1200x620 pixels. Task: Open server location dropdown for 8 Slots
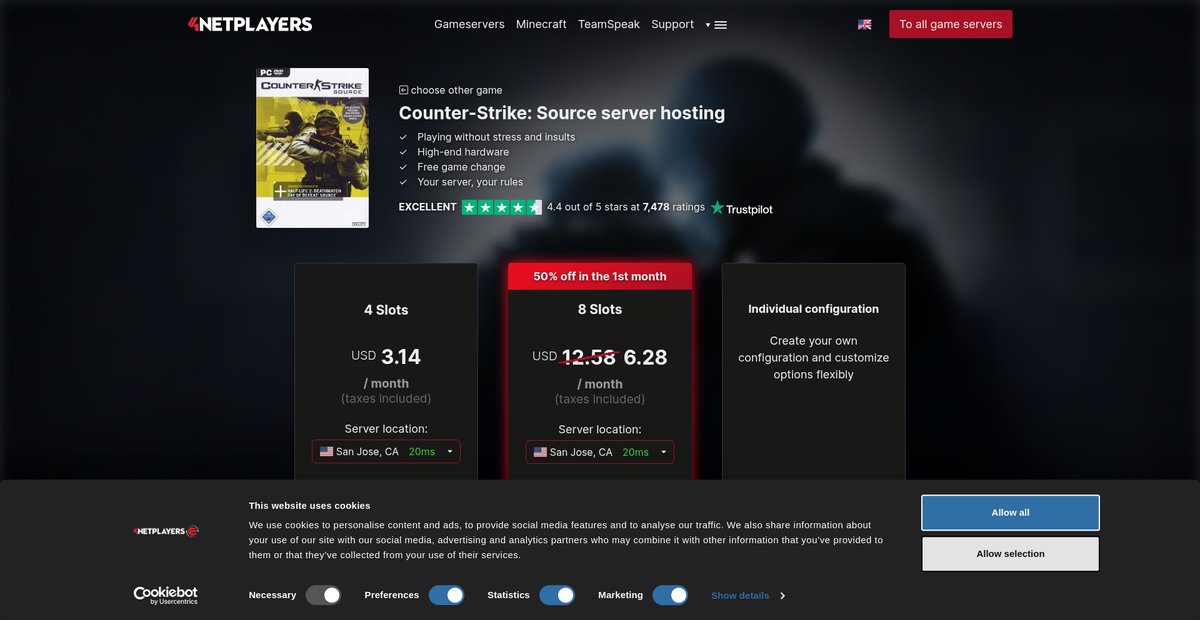[600, 452]
